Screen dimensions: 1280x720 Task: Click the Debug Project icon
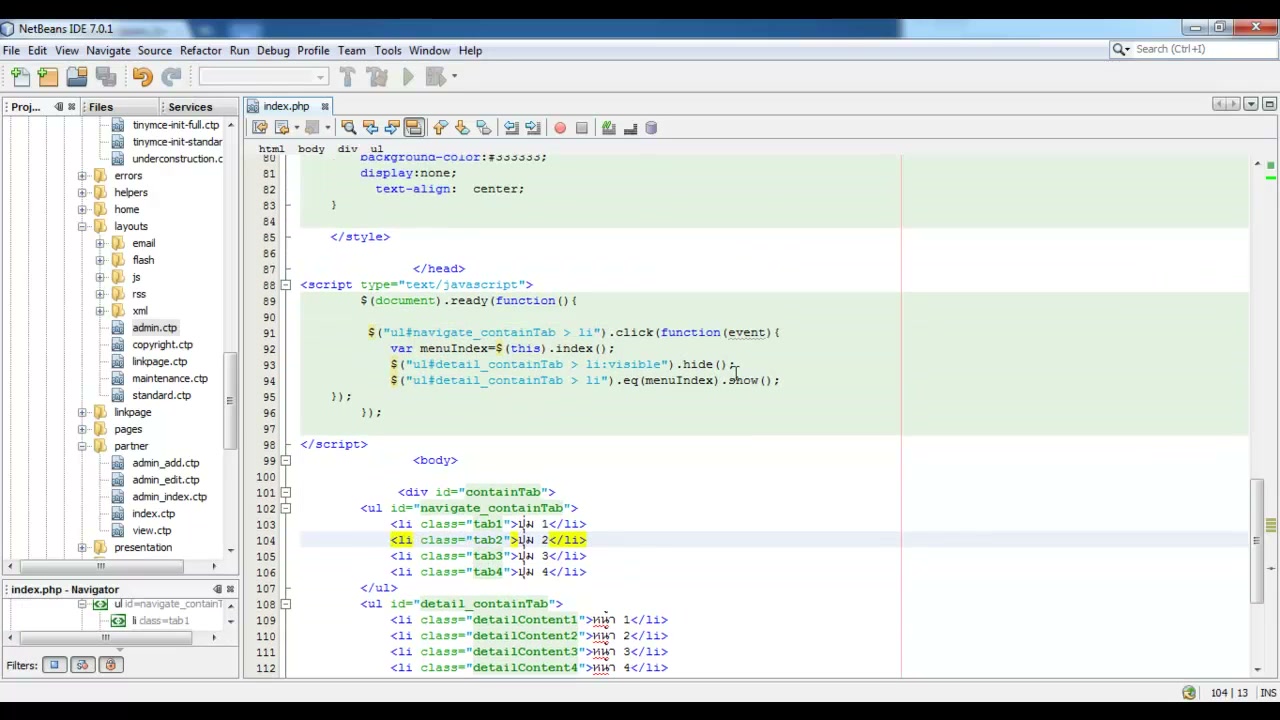pos(434,76)
